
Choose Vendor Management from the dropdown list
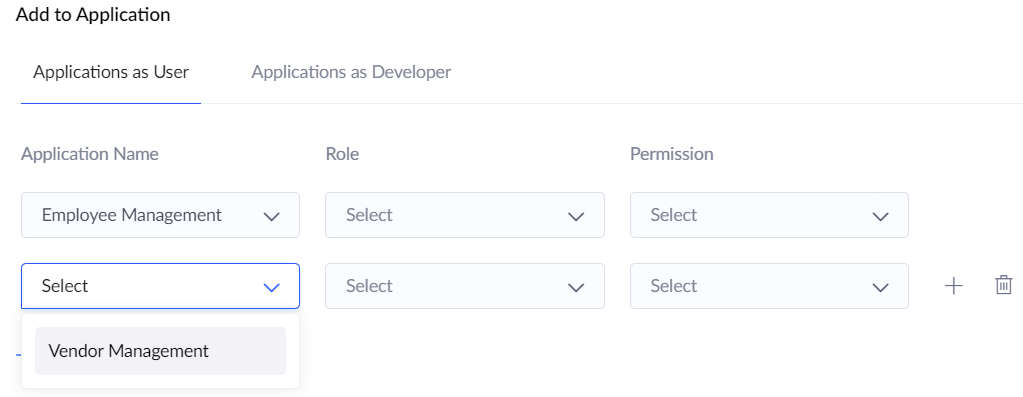(160, 351)
